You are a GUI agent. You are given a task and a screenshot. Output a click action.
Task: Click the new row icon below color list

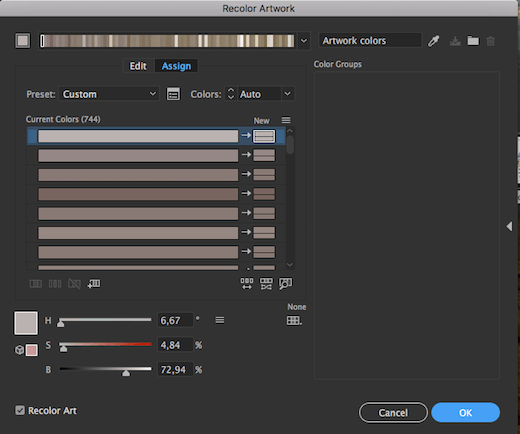pyautogui.click(x=94, y=284)
